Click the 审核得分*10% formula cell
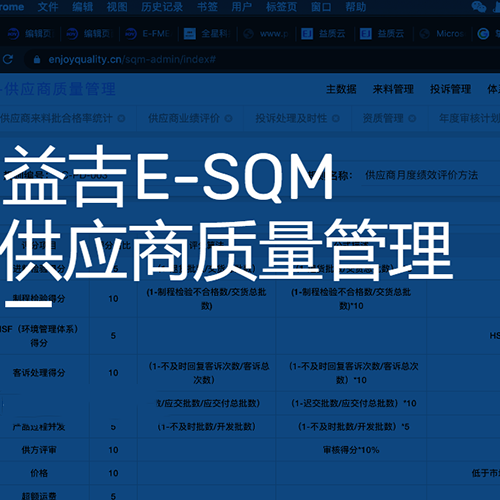The height and width of the screenshot is (500, 500). point(351,450)
